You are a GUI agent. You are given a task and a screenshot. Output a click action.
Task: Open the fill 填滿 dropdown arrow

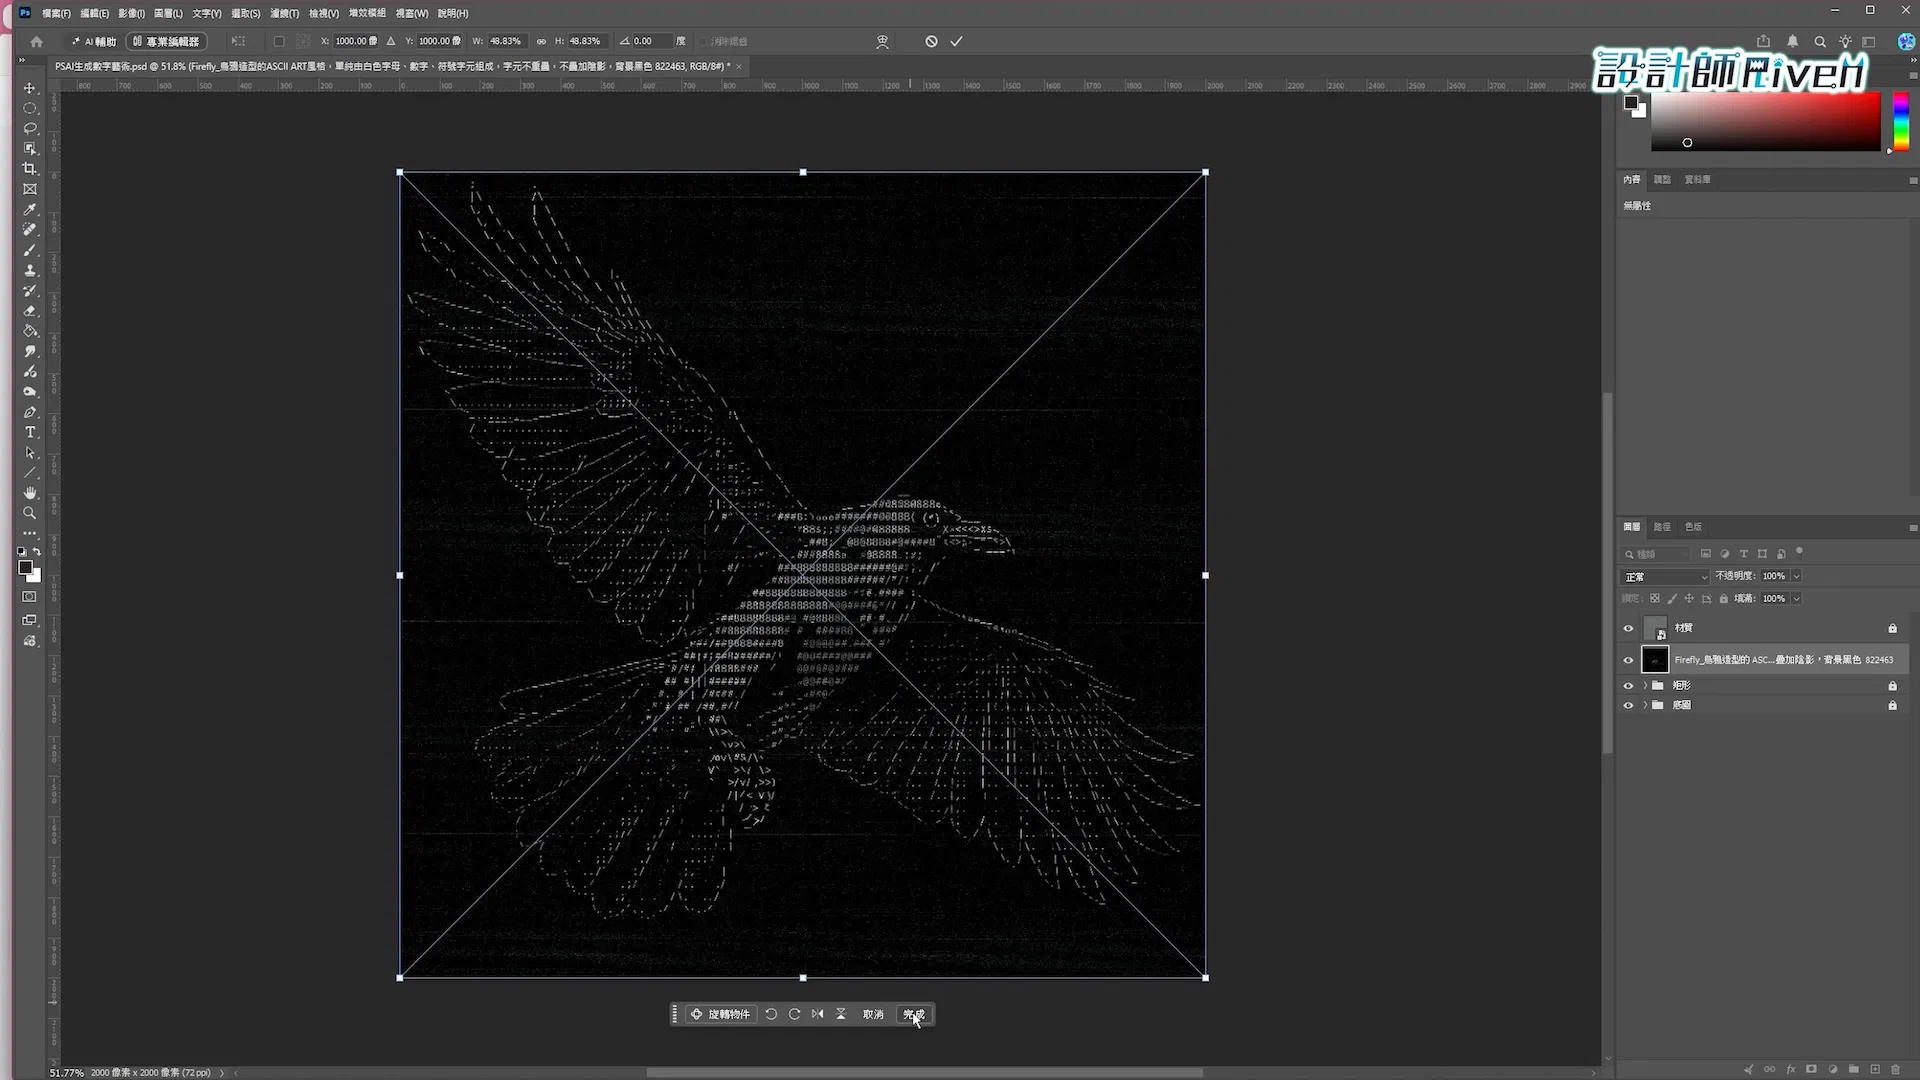(1797, 599)
